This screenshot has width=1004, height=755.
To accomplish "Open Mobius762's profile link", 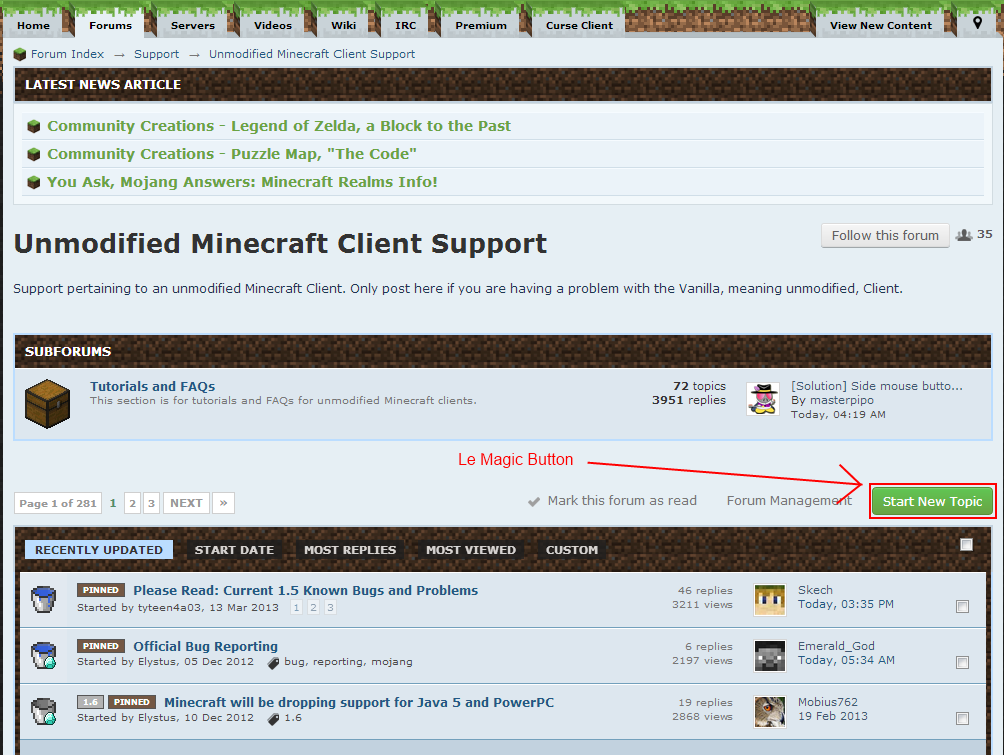I will click(827, 702).
